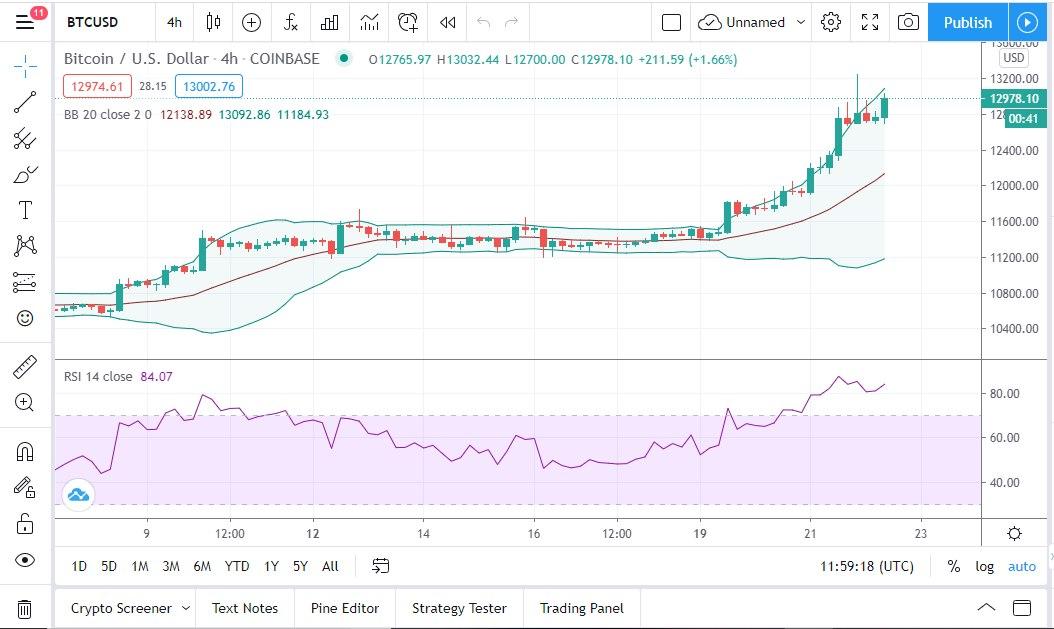The height and width of the screenshot is (629, 1054).
Task: Enter fullscreen mode
Action: pyautogui.click(x=870, y=22)
